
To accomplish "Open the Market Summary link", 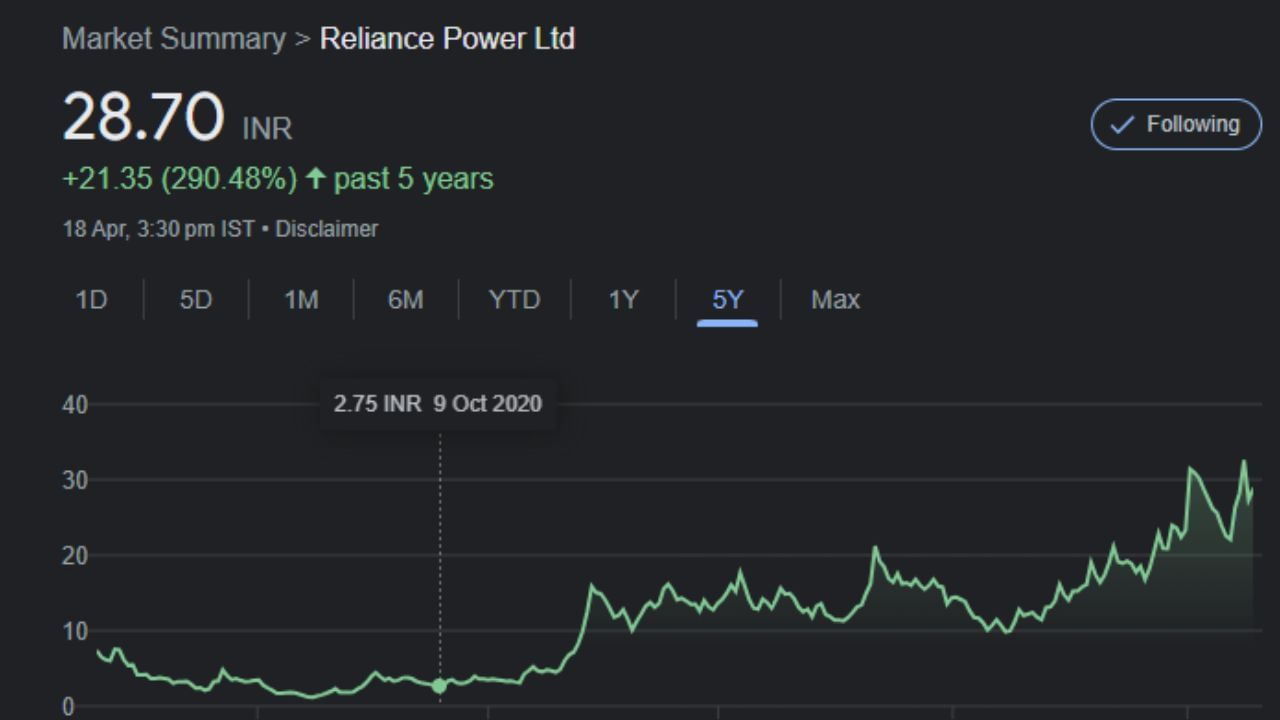I will 174,39.
